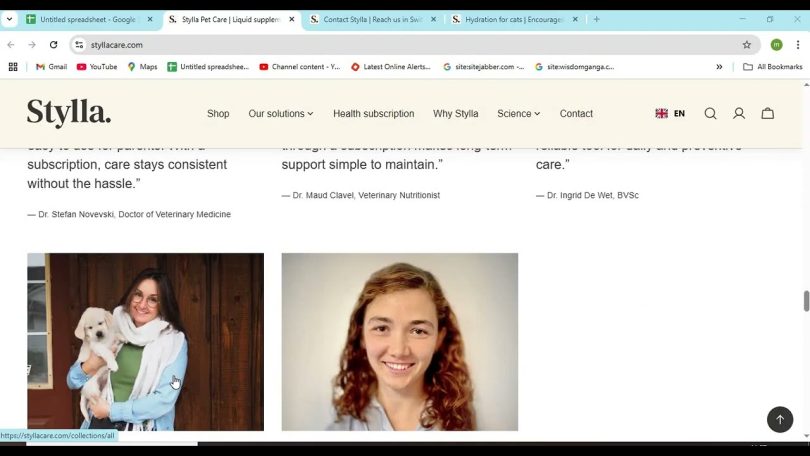The image size is (810, 456).
Task: Click the curly-haired woman portrait
Action: (x=400, y=342)
